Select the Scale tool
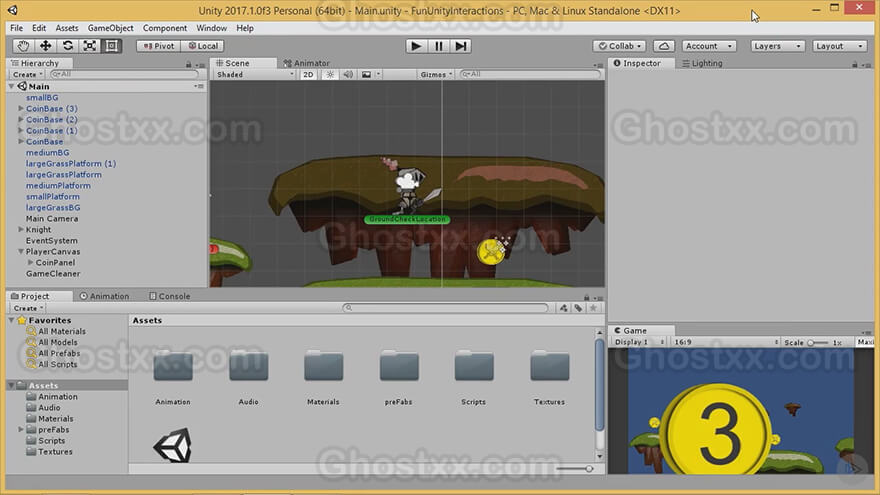Screen dimensions: 880x495 [89, 46]
